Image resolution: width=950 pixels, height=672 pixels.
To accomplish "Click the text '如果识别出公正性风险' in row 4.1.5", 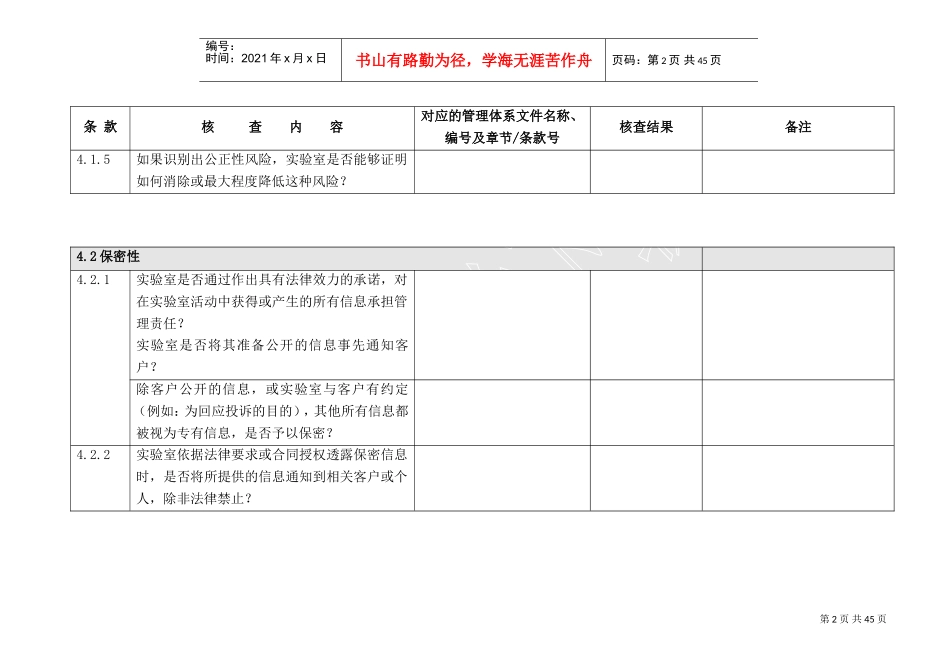I will (x=204, y=159).
